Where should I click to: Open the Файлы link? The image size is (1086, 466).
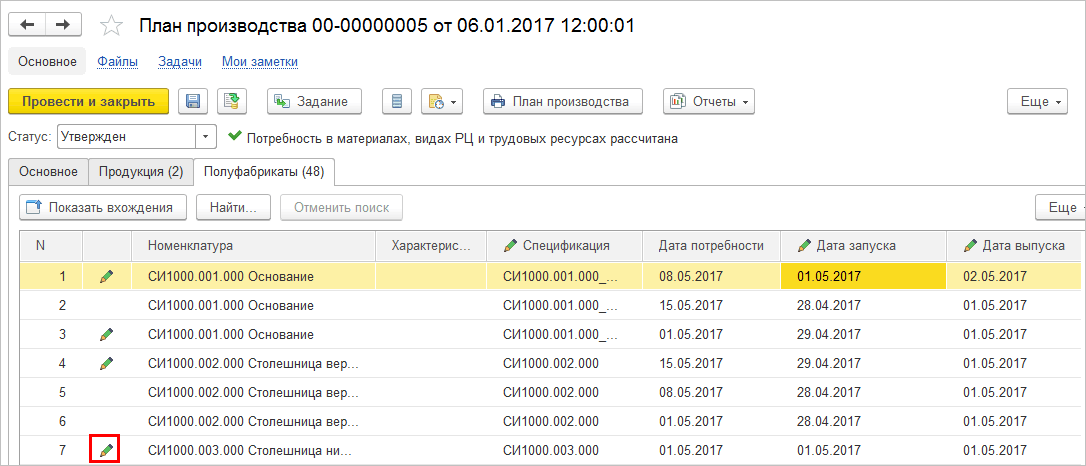[x=118, y=62]
